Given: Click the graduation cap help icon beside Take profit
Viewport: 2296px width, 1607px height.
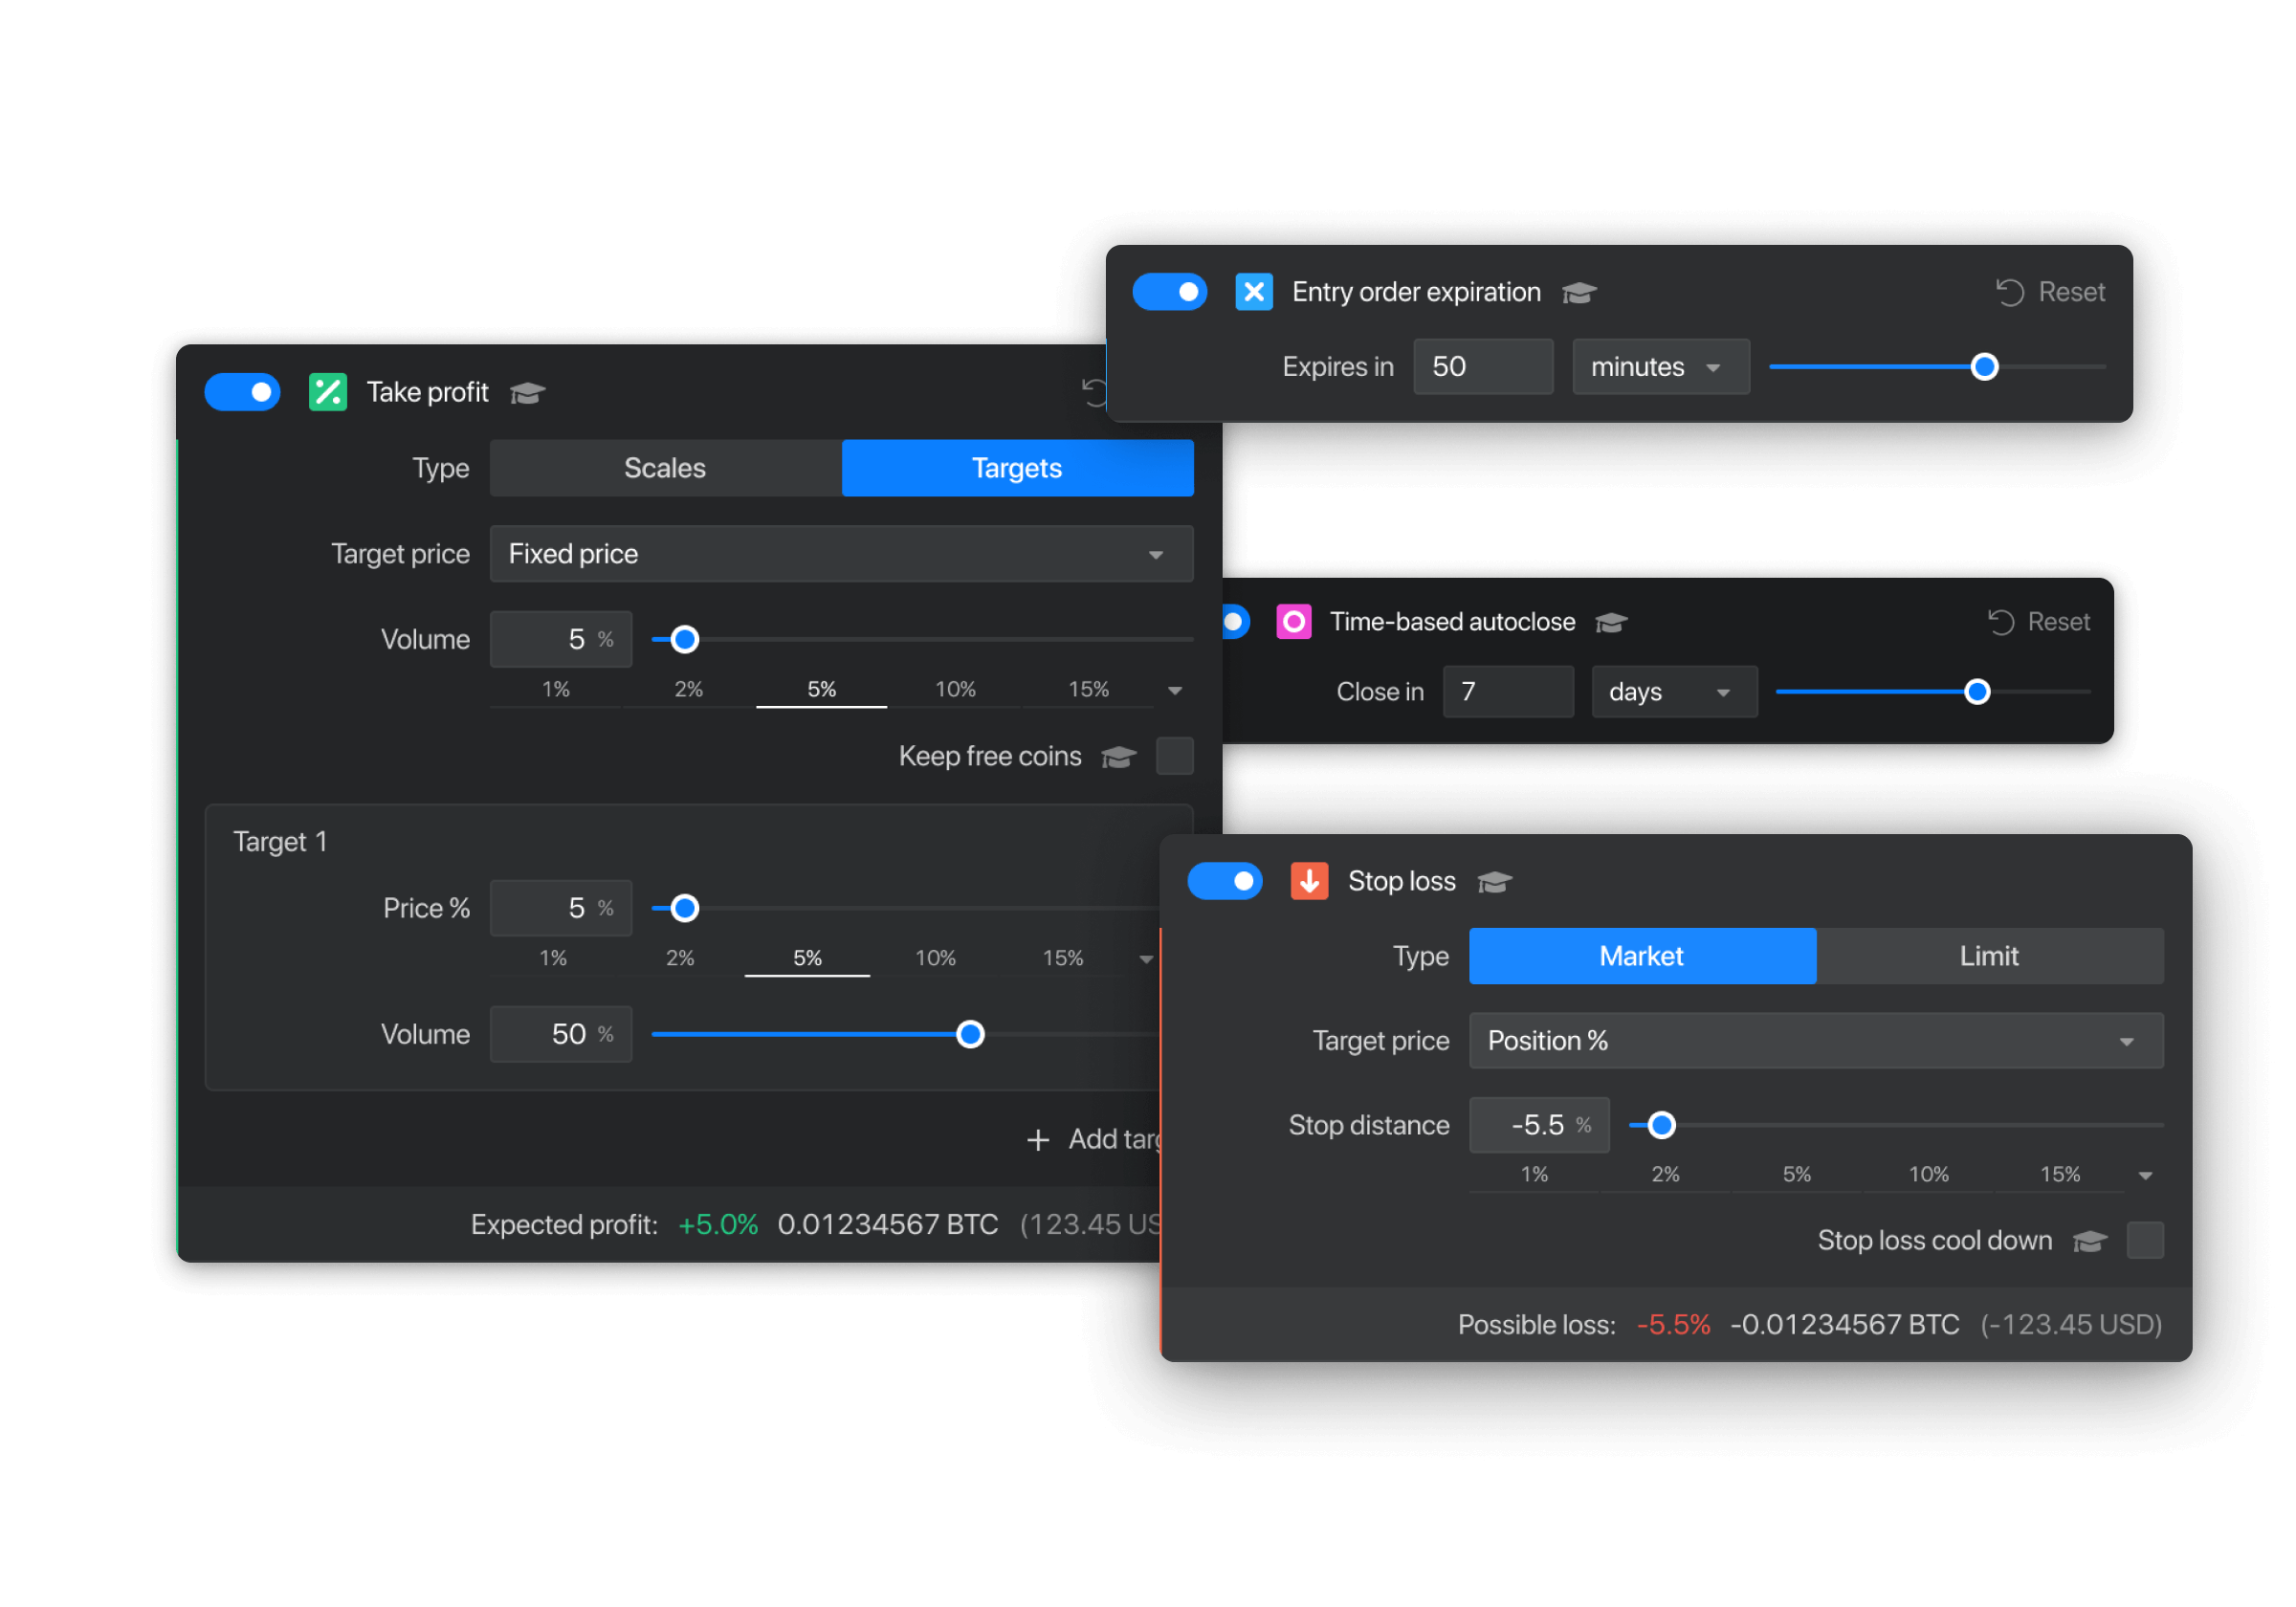Looking at the screenshot, I should [527, 393].
